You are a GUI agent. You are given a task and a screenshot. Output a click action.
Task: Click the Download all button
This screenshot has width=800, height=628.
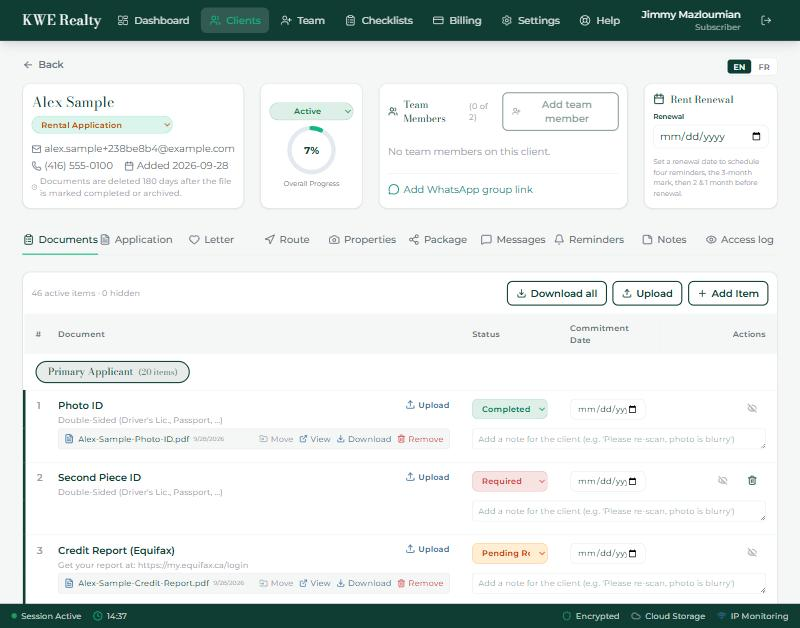point(557,293)
